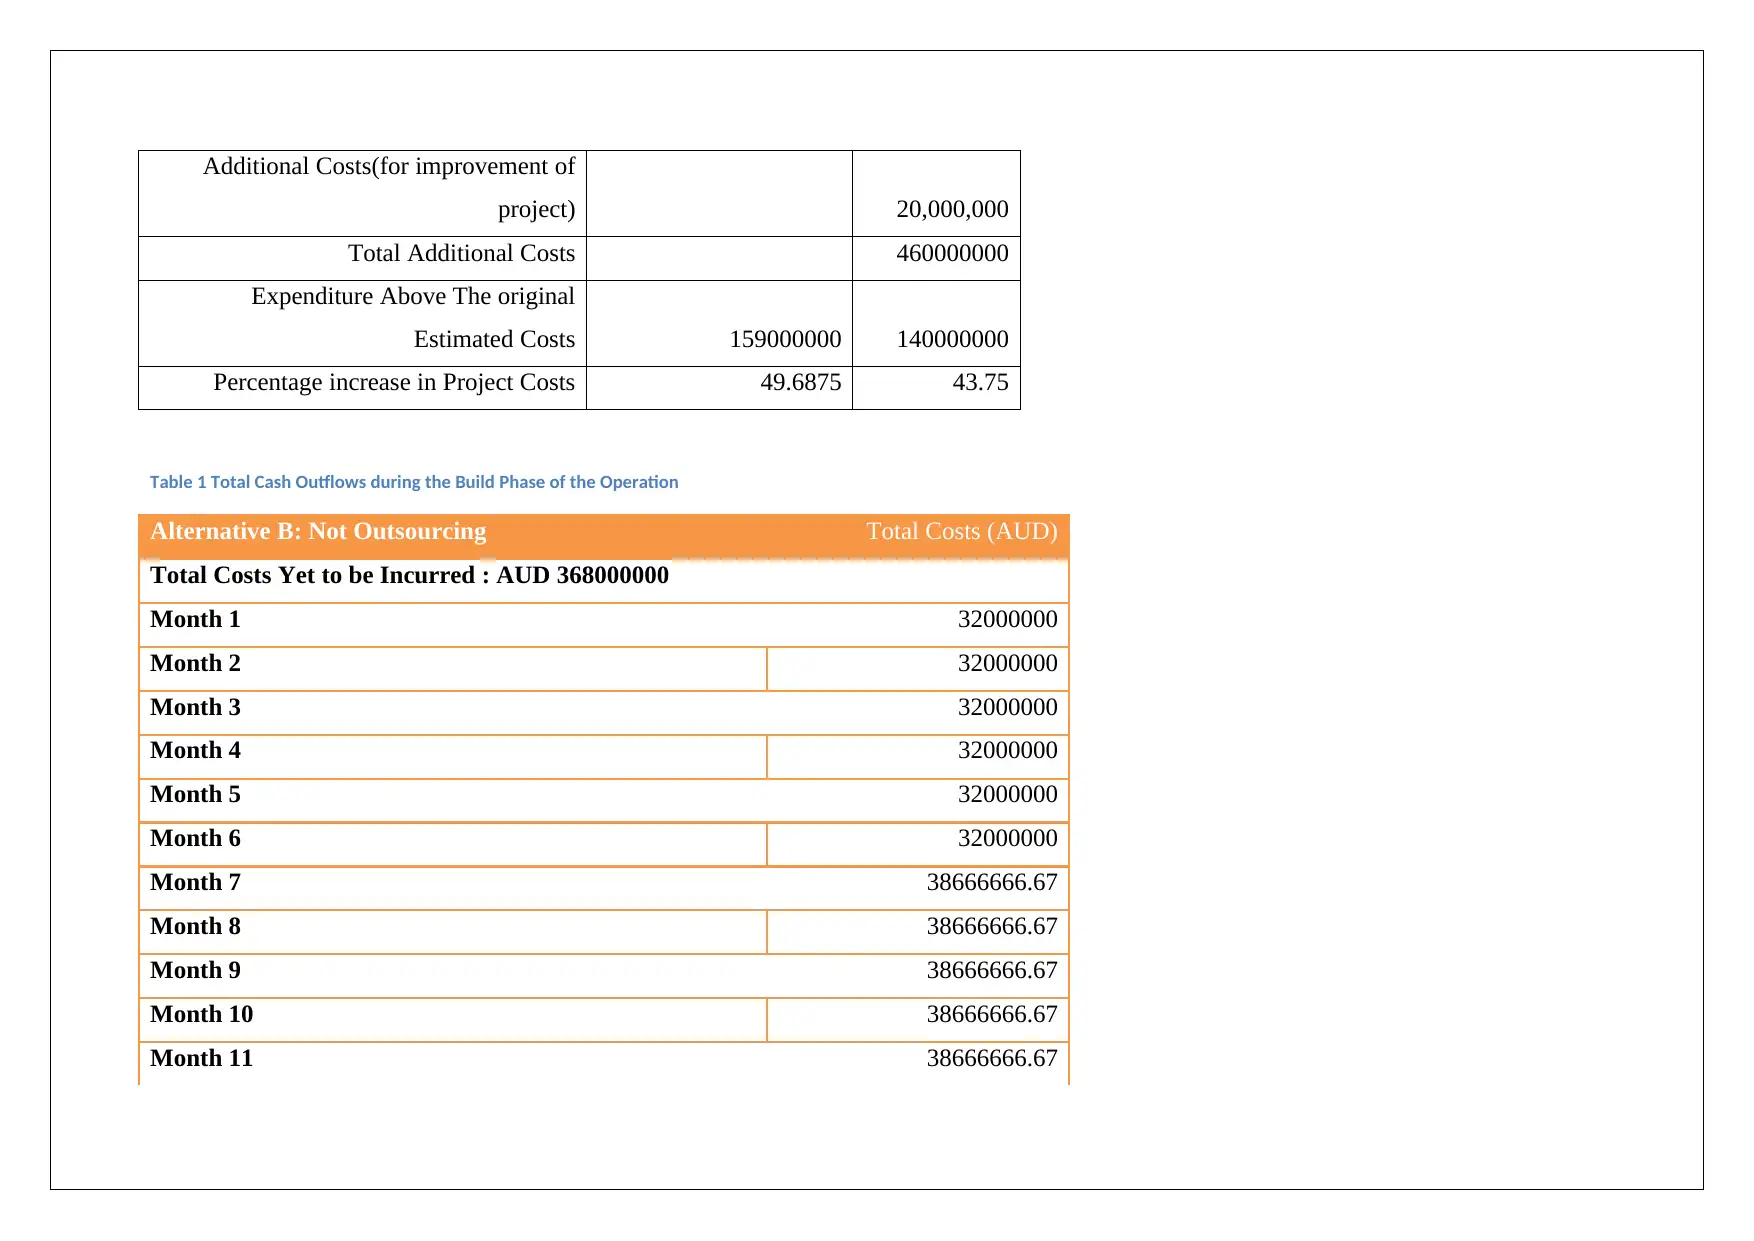Select the 20,000,000 cost value
The image size is (1754, 1241).
point(952,209)
